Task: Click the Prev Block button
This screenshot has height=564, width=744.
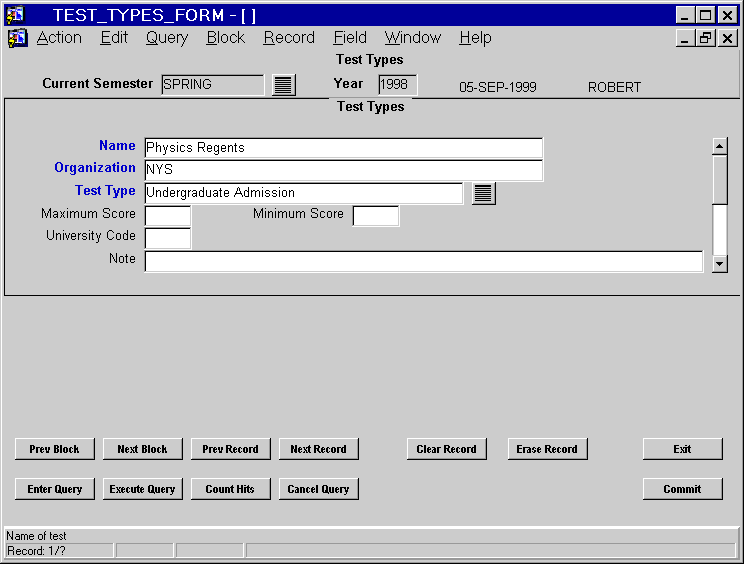Action: [x=55, y=449]
